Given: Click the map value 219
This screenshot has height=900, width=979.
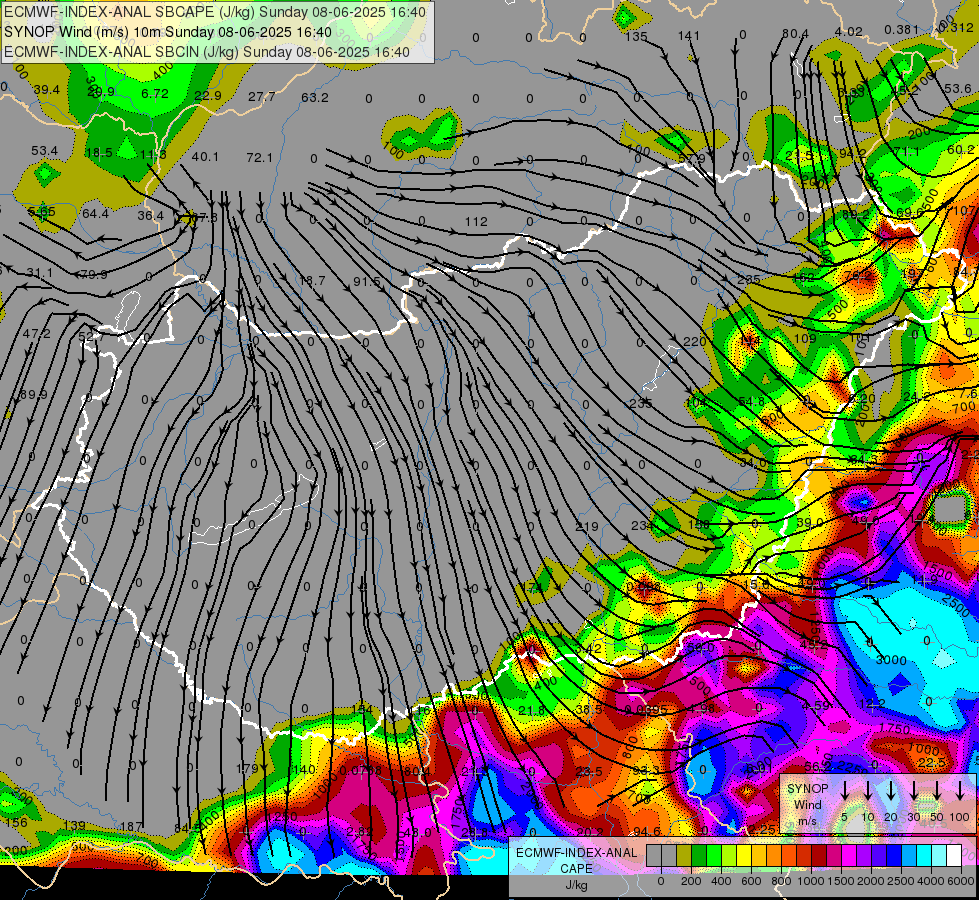Looking at the screenshot, I should click(x=586, y=527).
